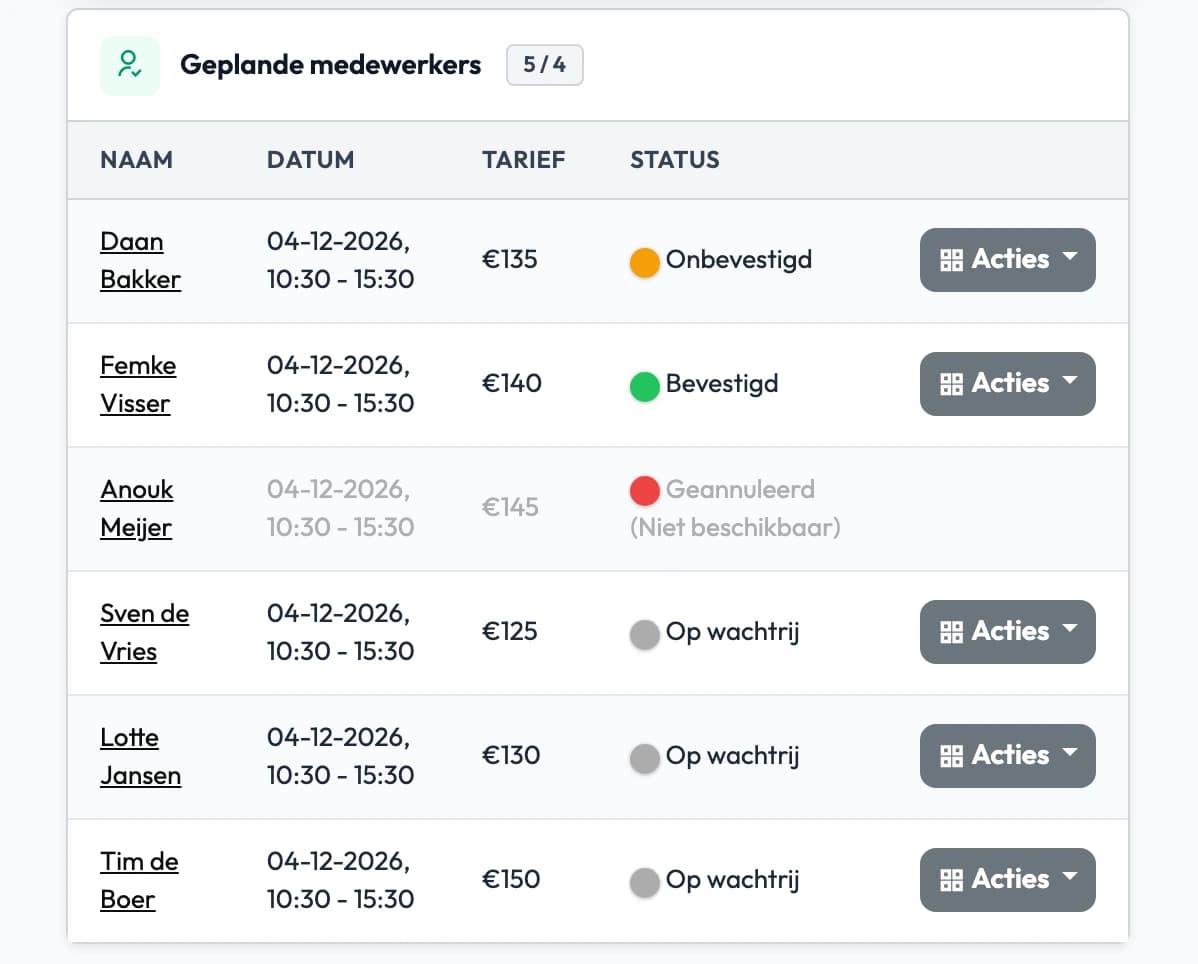Click the grey status dot for Sven de Vries
The image size is (1198, 964).
coord(644,634)
